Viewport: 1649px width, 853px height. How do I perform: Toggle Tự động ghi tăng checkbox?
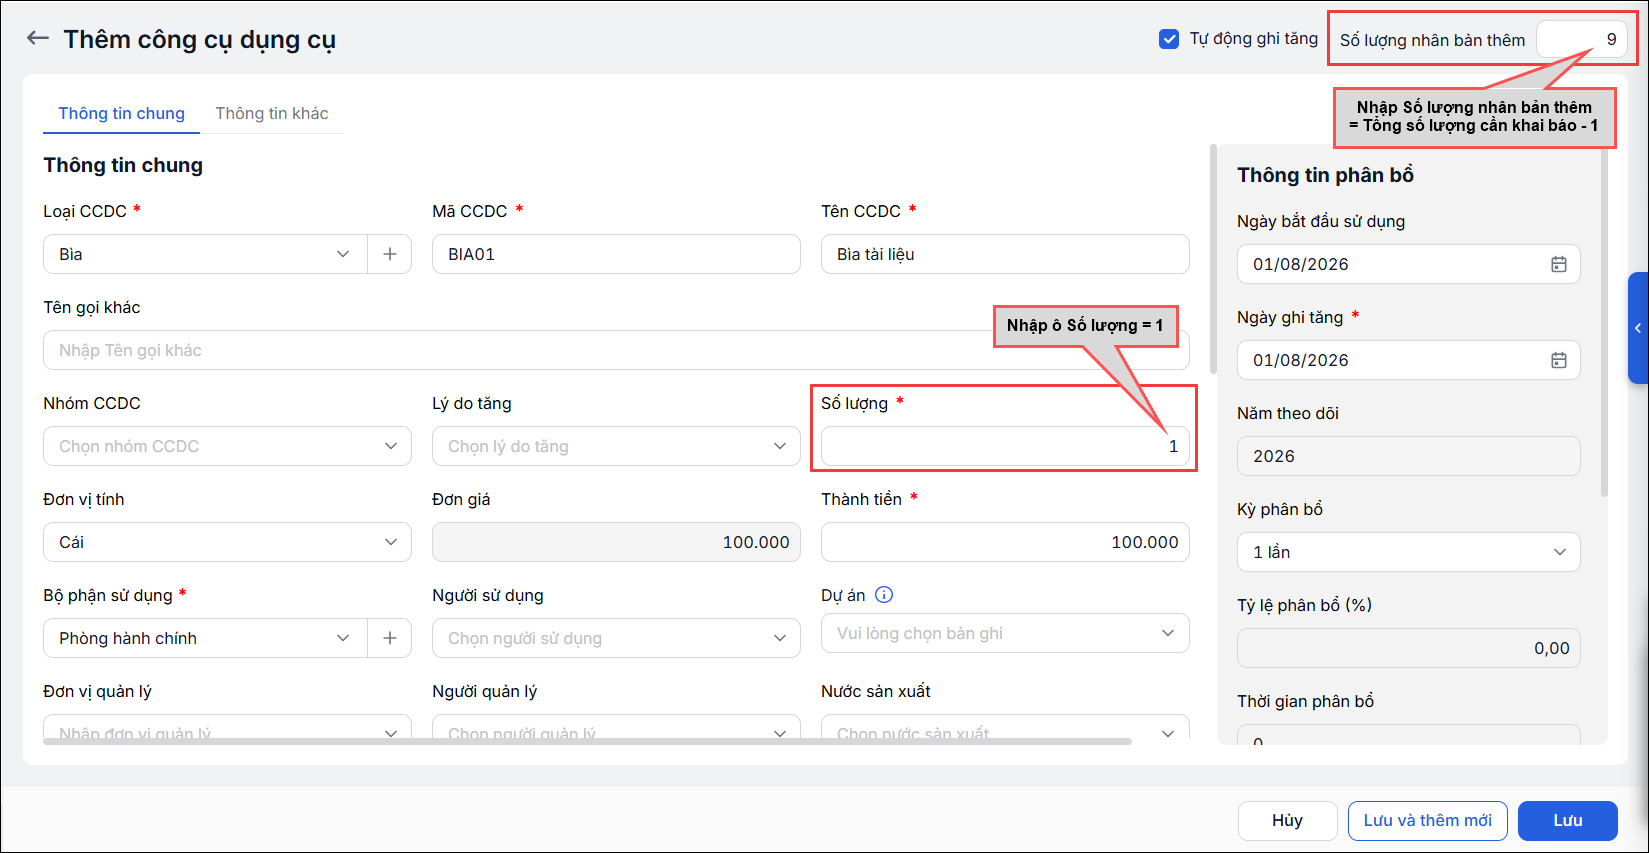point(1168,39)
